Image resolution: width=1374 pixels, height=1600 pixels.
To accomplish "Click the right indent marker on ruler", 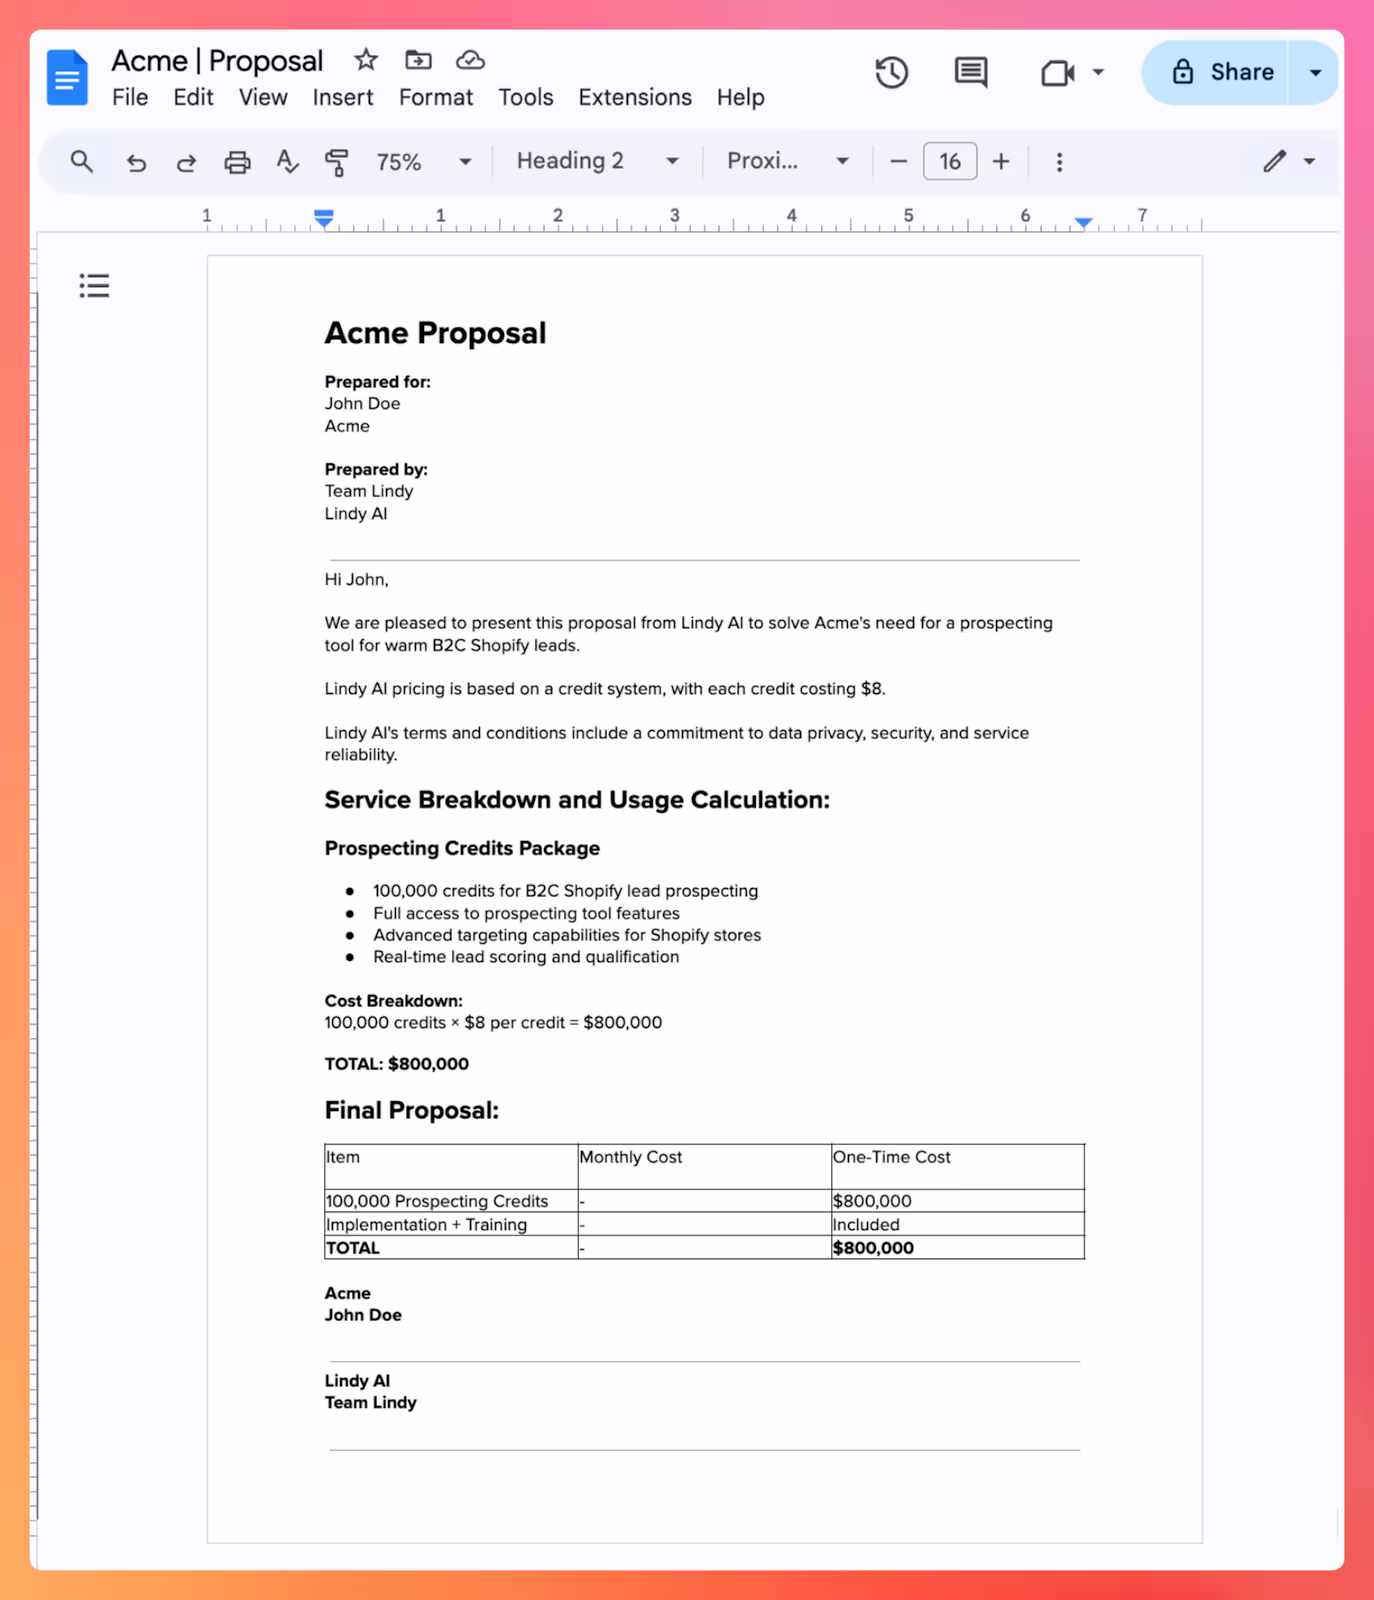I will click(1083, 222).
